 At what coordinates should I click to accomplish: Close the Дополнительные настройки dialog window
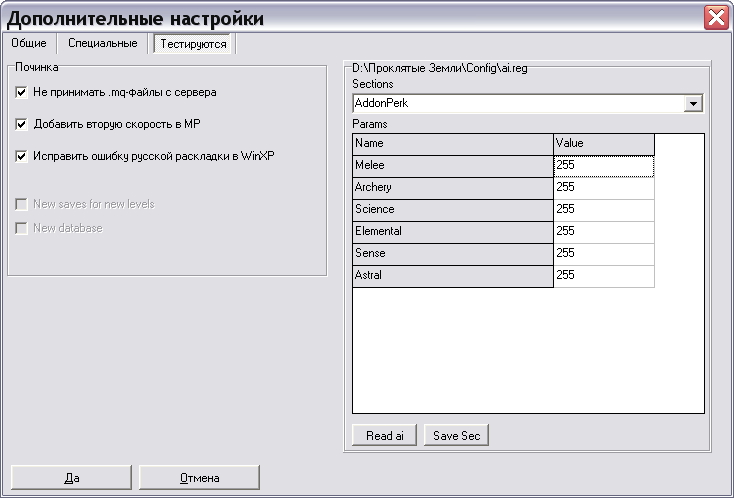click(715, 17)
